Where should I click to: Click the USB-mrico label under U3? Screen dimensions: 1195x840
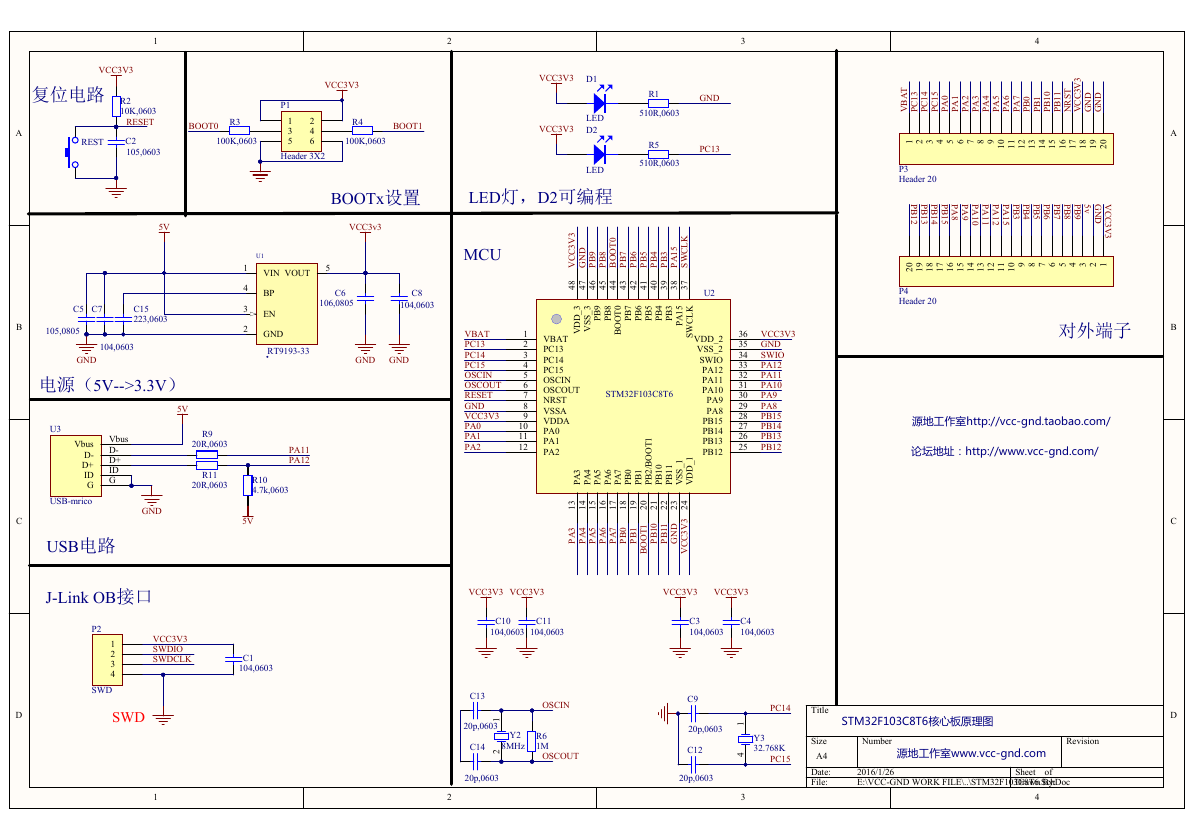pyautogui.click(x=71, y=501)
